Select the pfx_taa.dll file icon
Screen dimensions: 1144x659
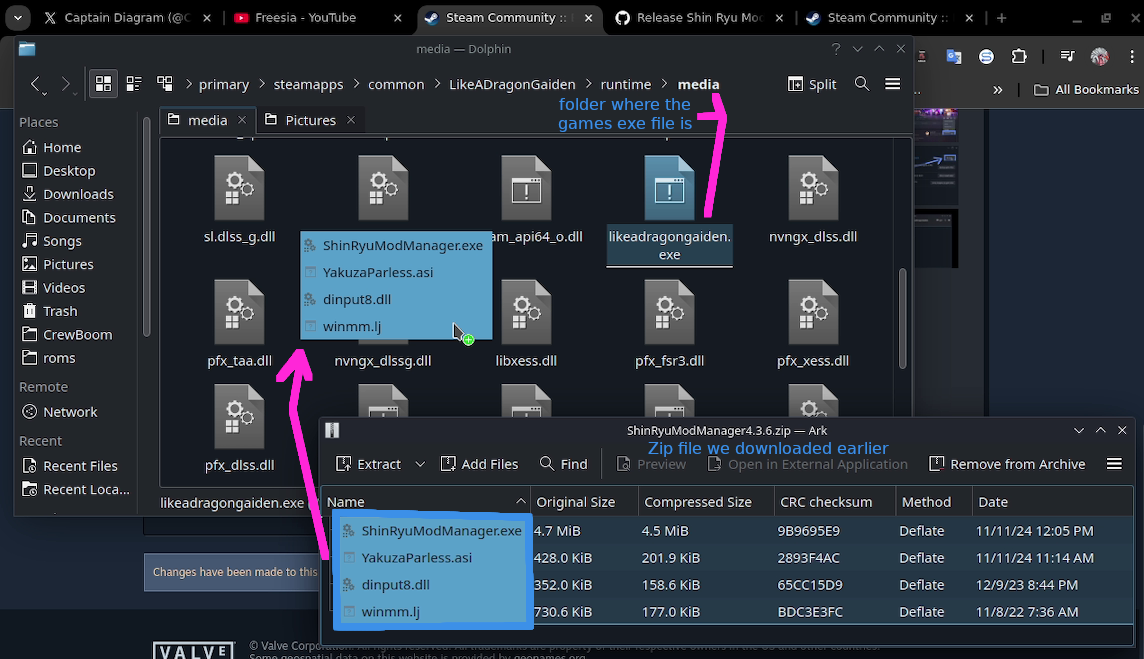point(239,312)
